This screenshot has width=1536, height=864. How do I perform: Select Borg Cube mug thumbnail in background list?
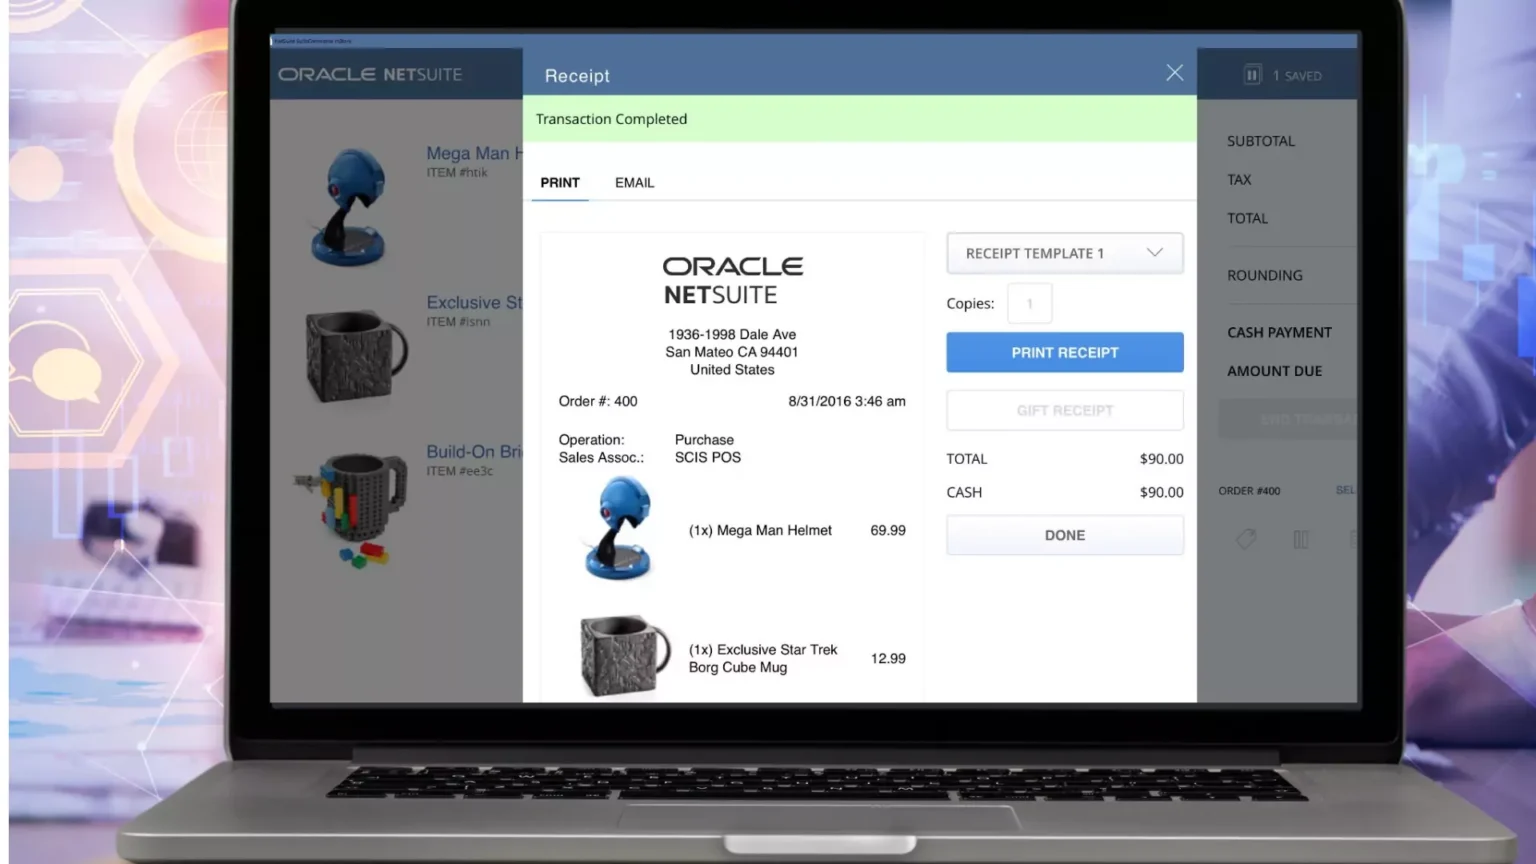tap(356, 356)
